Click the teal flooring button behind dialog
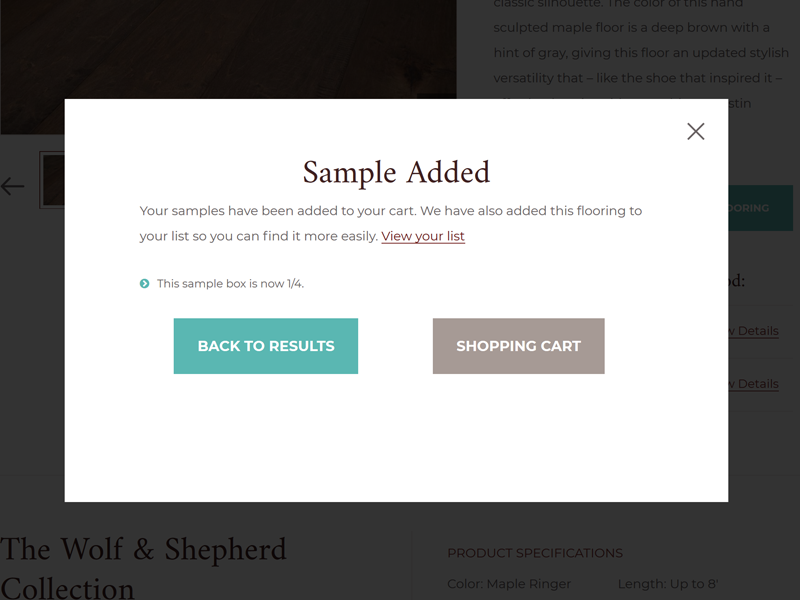 [x=760, y=208]
